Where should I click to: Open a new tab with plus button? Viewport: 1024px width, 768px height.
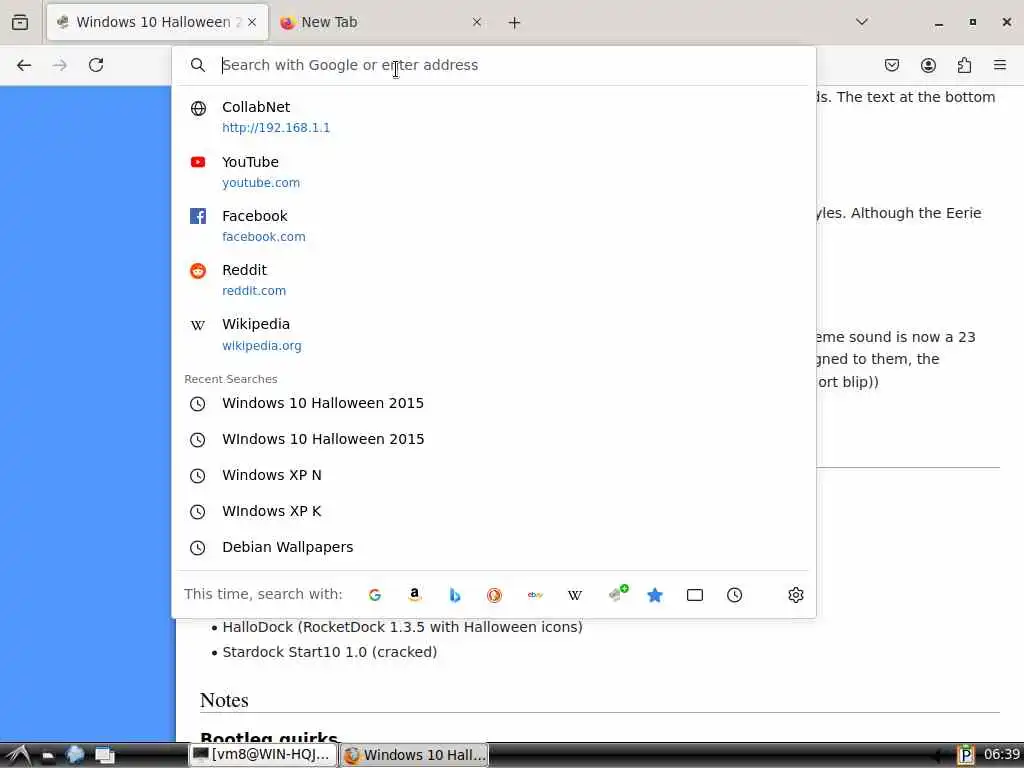515,23
